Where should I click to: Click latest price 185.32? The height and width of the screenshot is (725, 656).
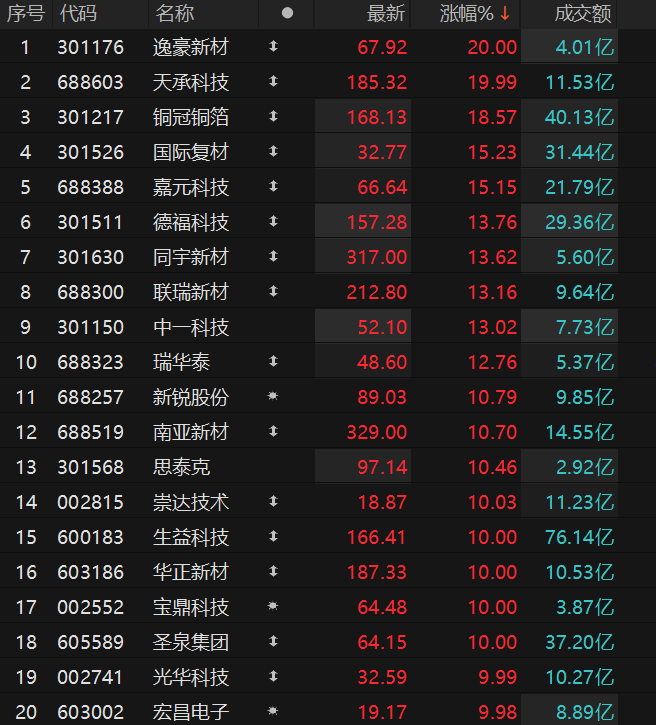(377, 82)
